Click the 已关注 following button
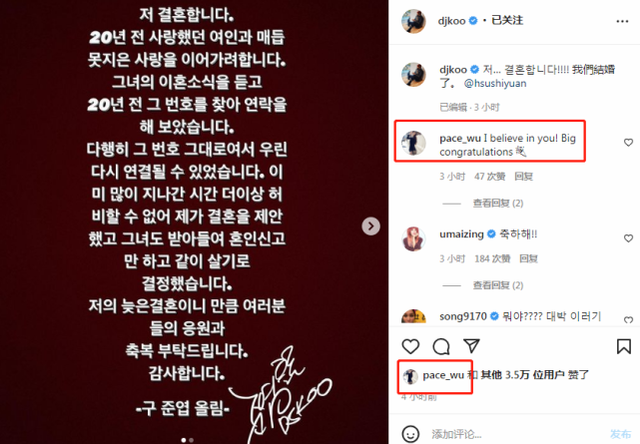Screen dimensions: 640x444 click(507, 20)
